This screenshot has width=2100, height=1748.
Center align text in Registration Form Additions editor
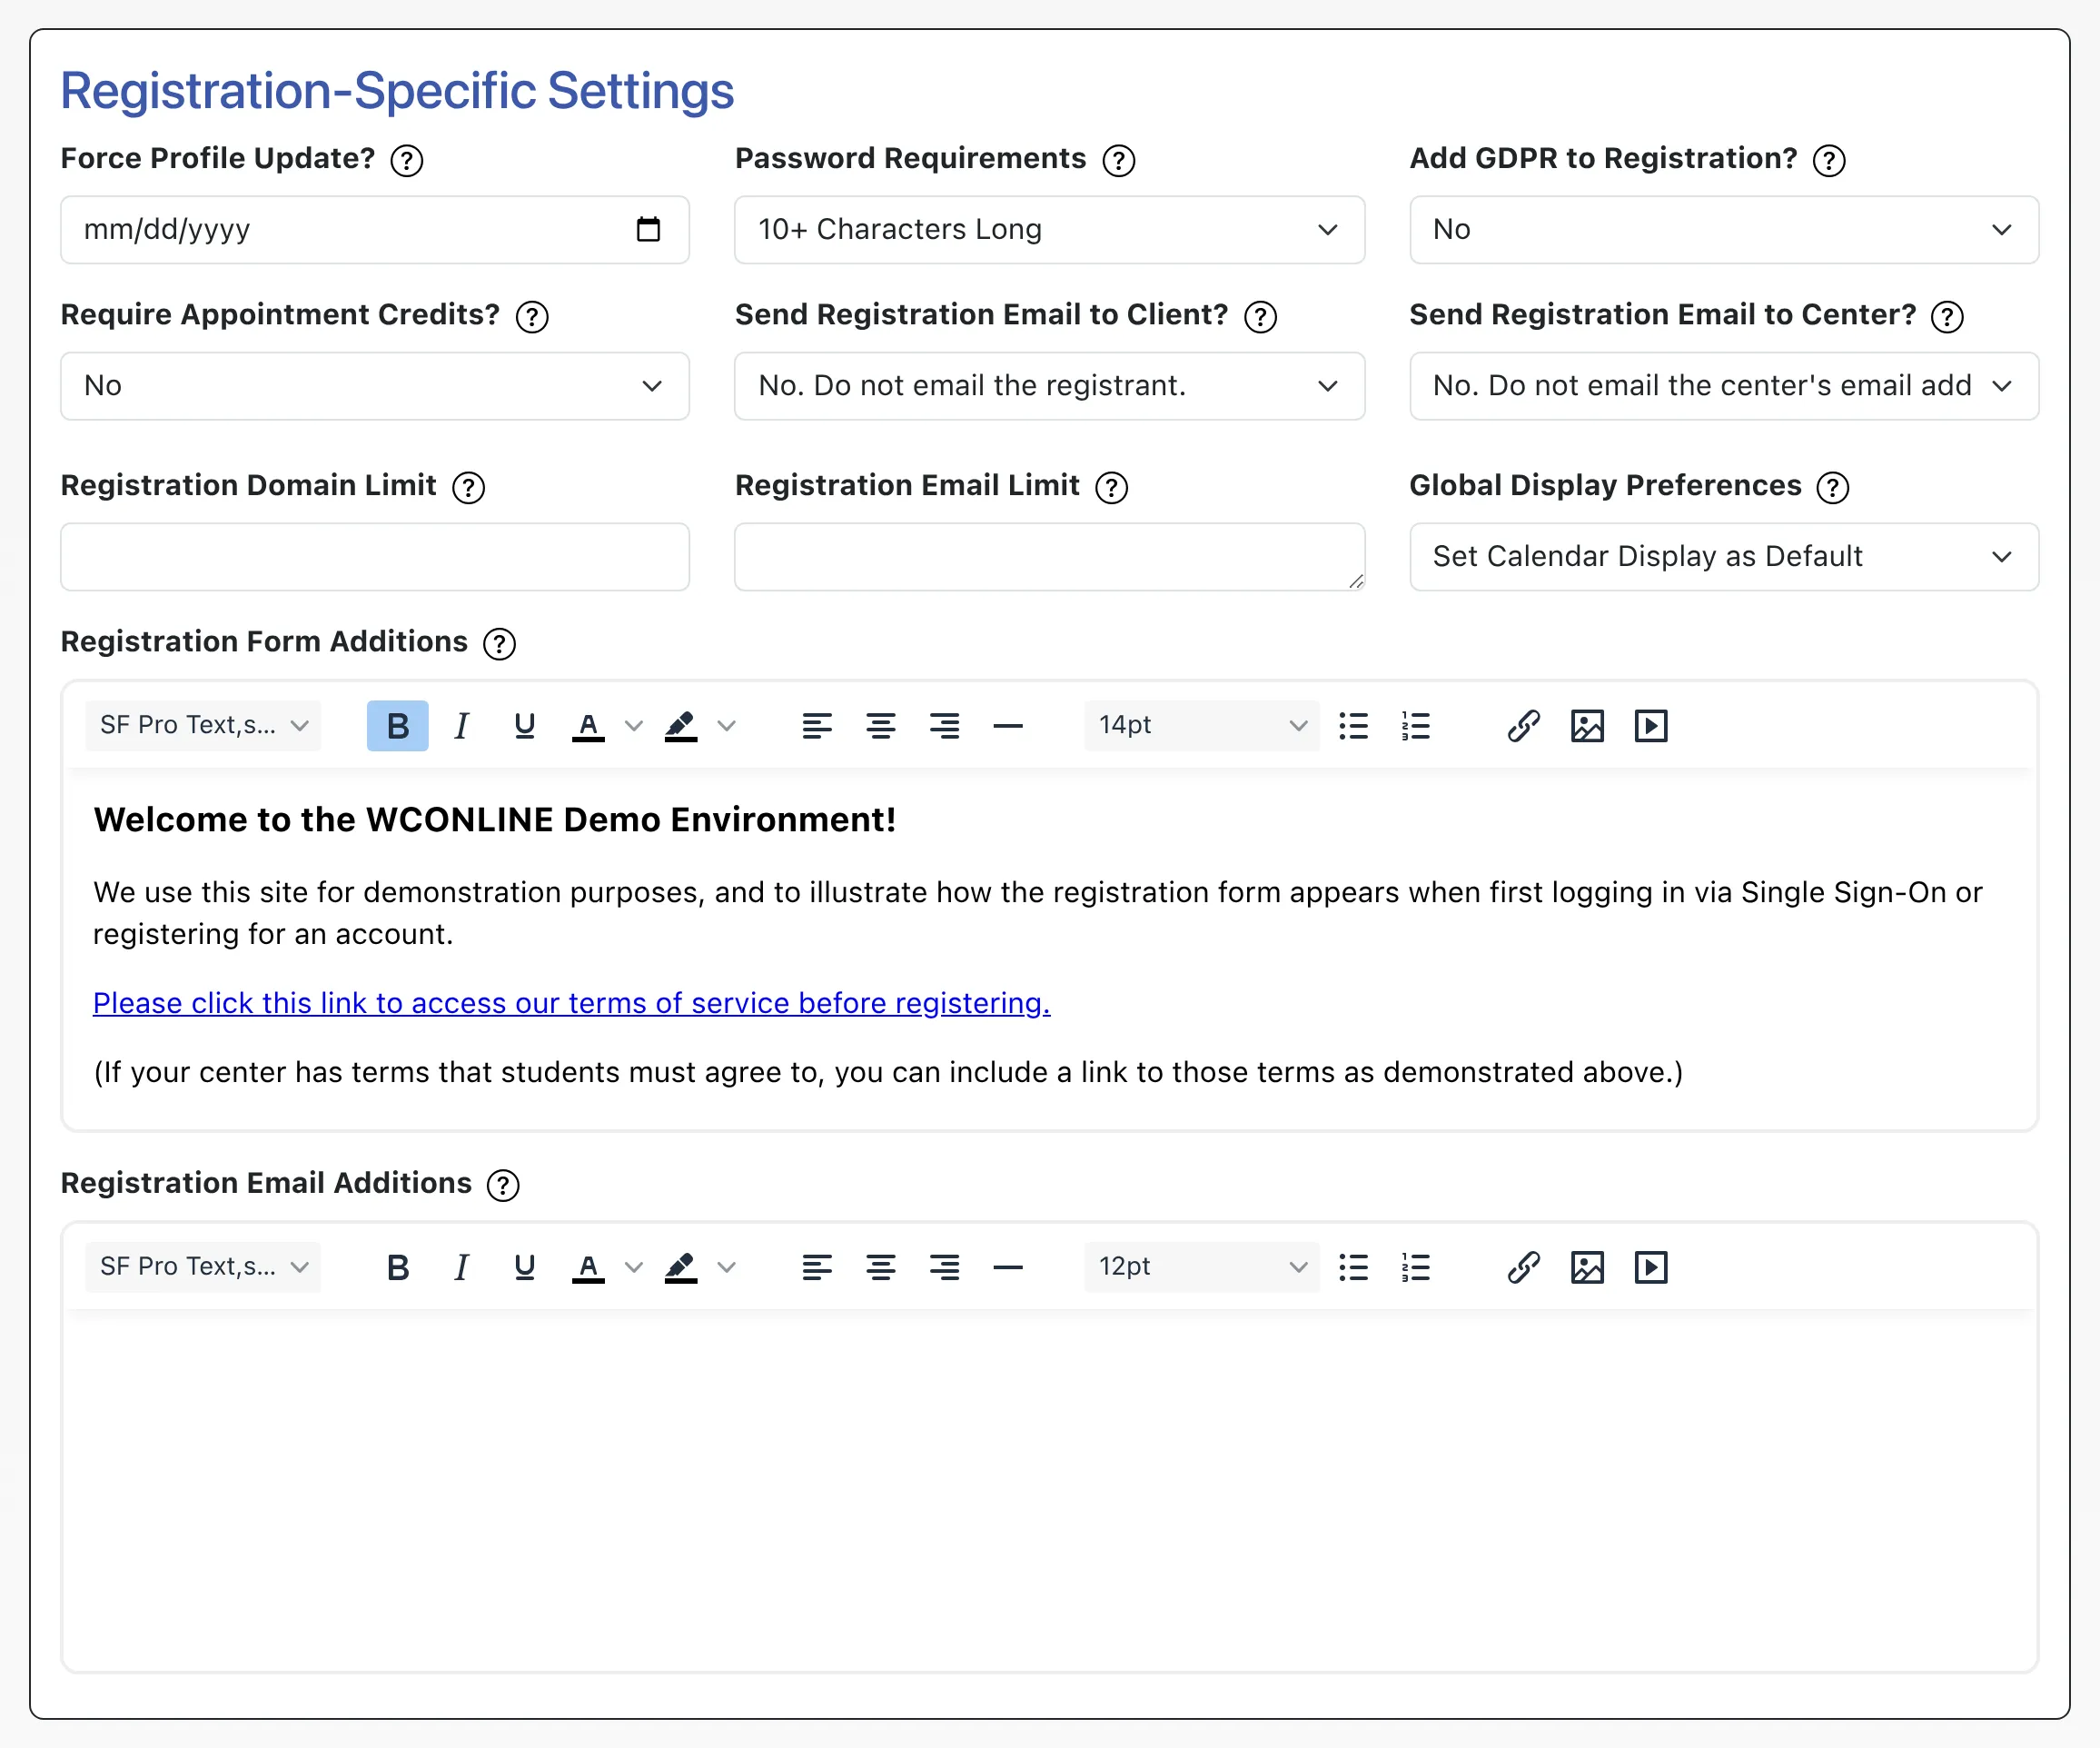click(880, 725)
